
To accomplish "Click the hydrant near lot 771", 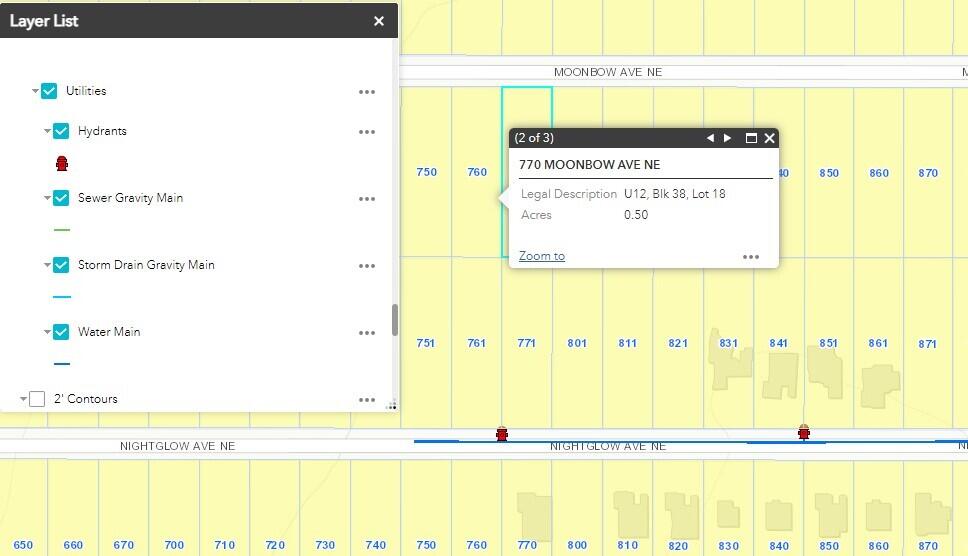I will click(x=502, y=434).
